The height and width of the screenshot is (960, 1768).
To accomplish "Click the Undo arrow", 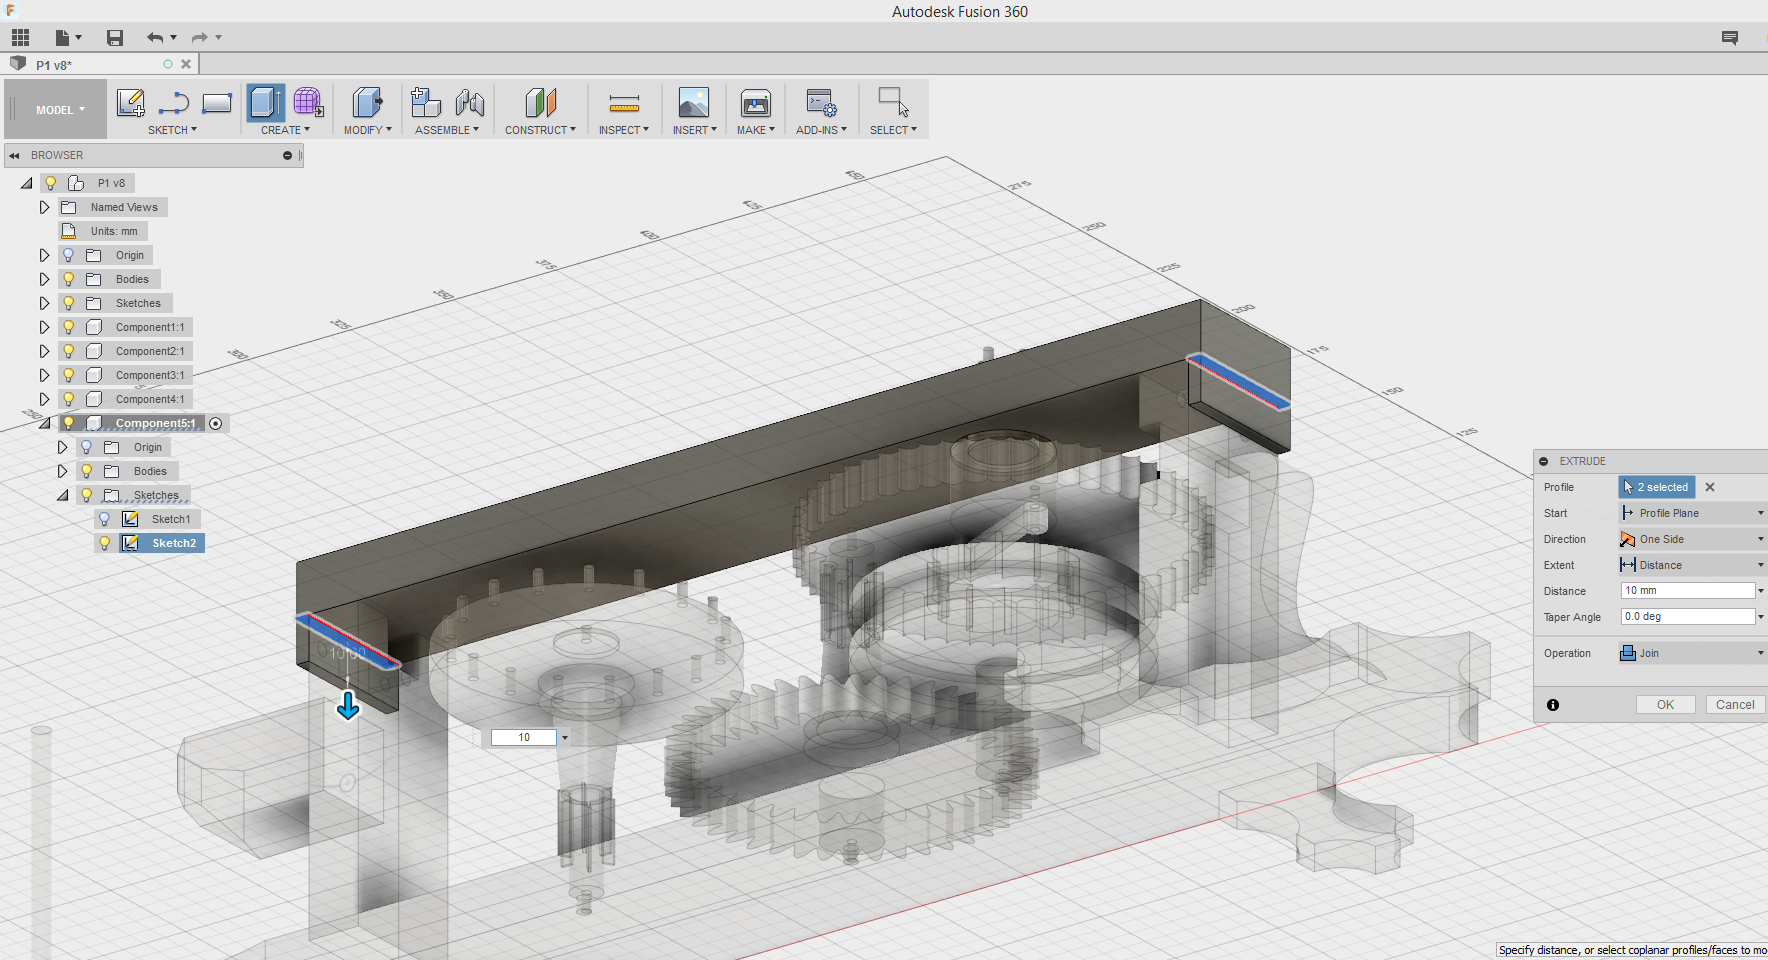I will click(x=155, y=38).
